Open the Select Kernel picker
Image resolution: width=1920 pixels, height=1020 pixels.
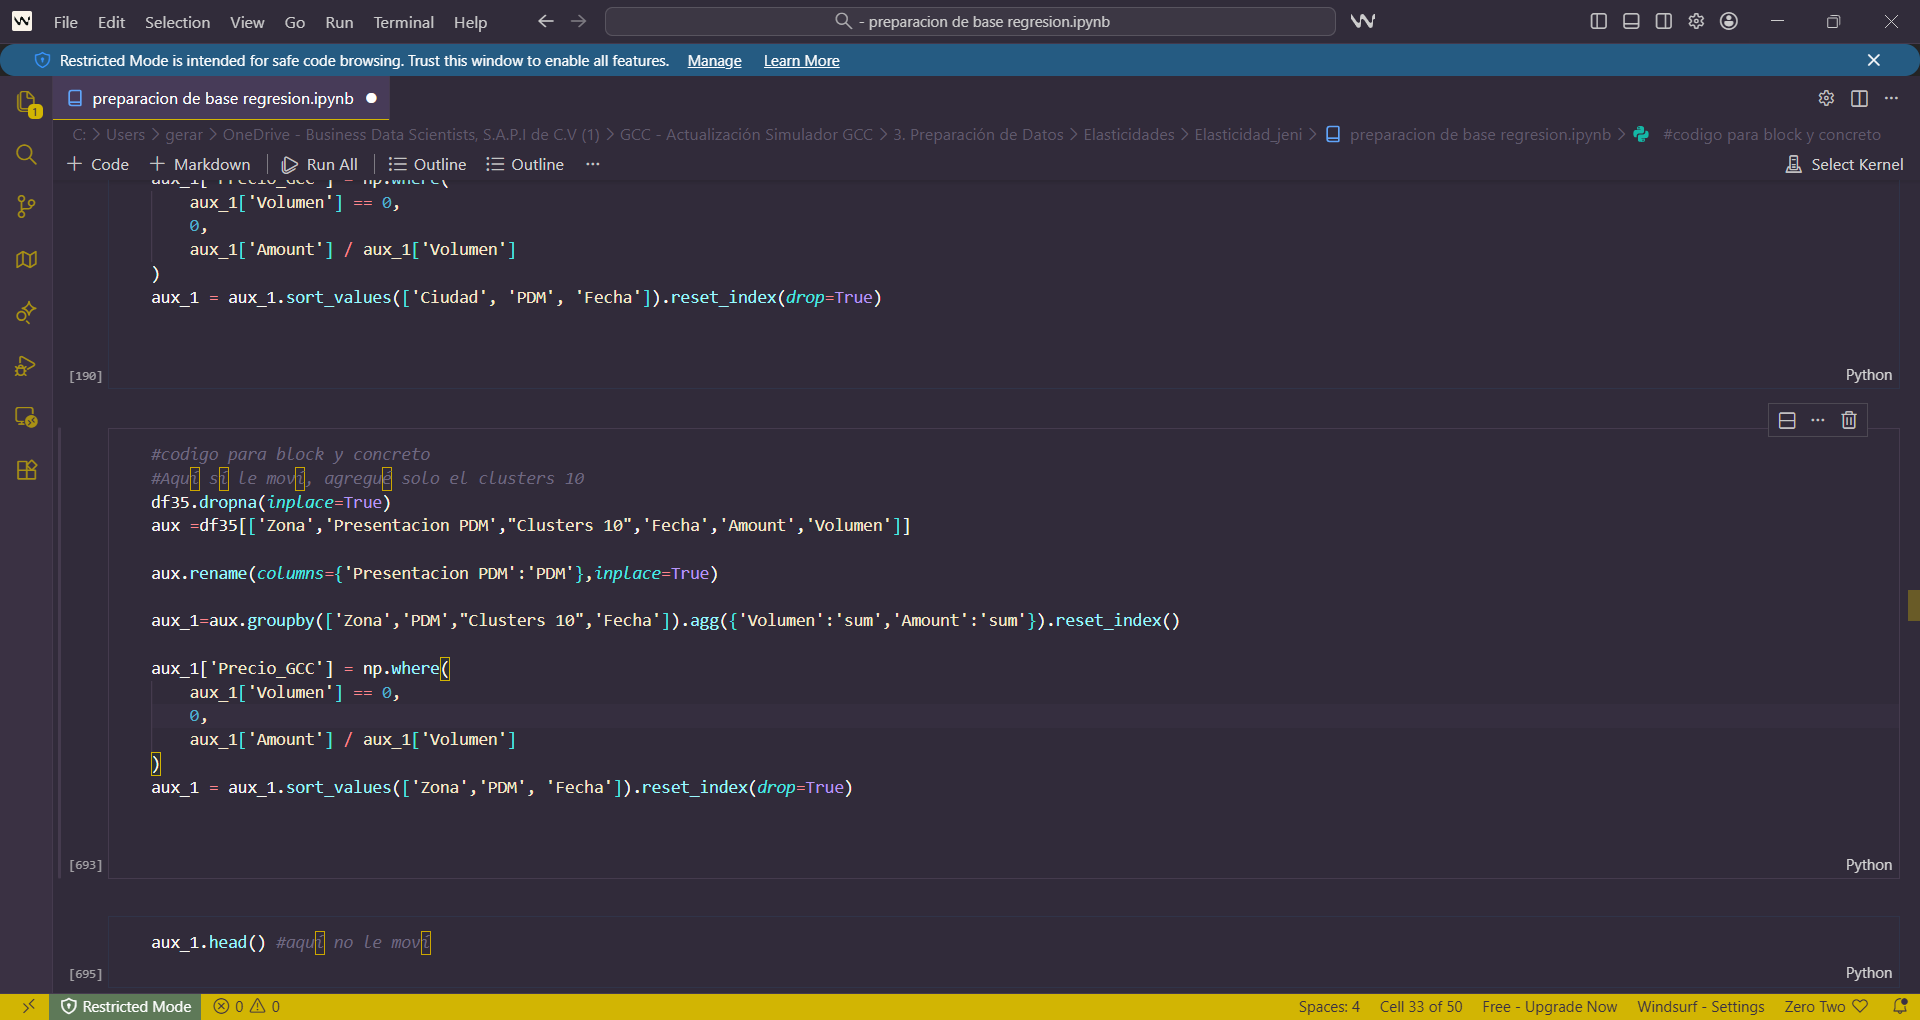1845,164
